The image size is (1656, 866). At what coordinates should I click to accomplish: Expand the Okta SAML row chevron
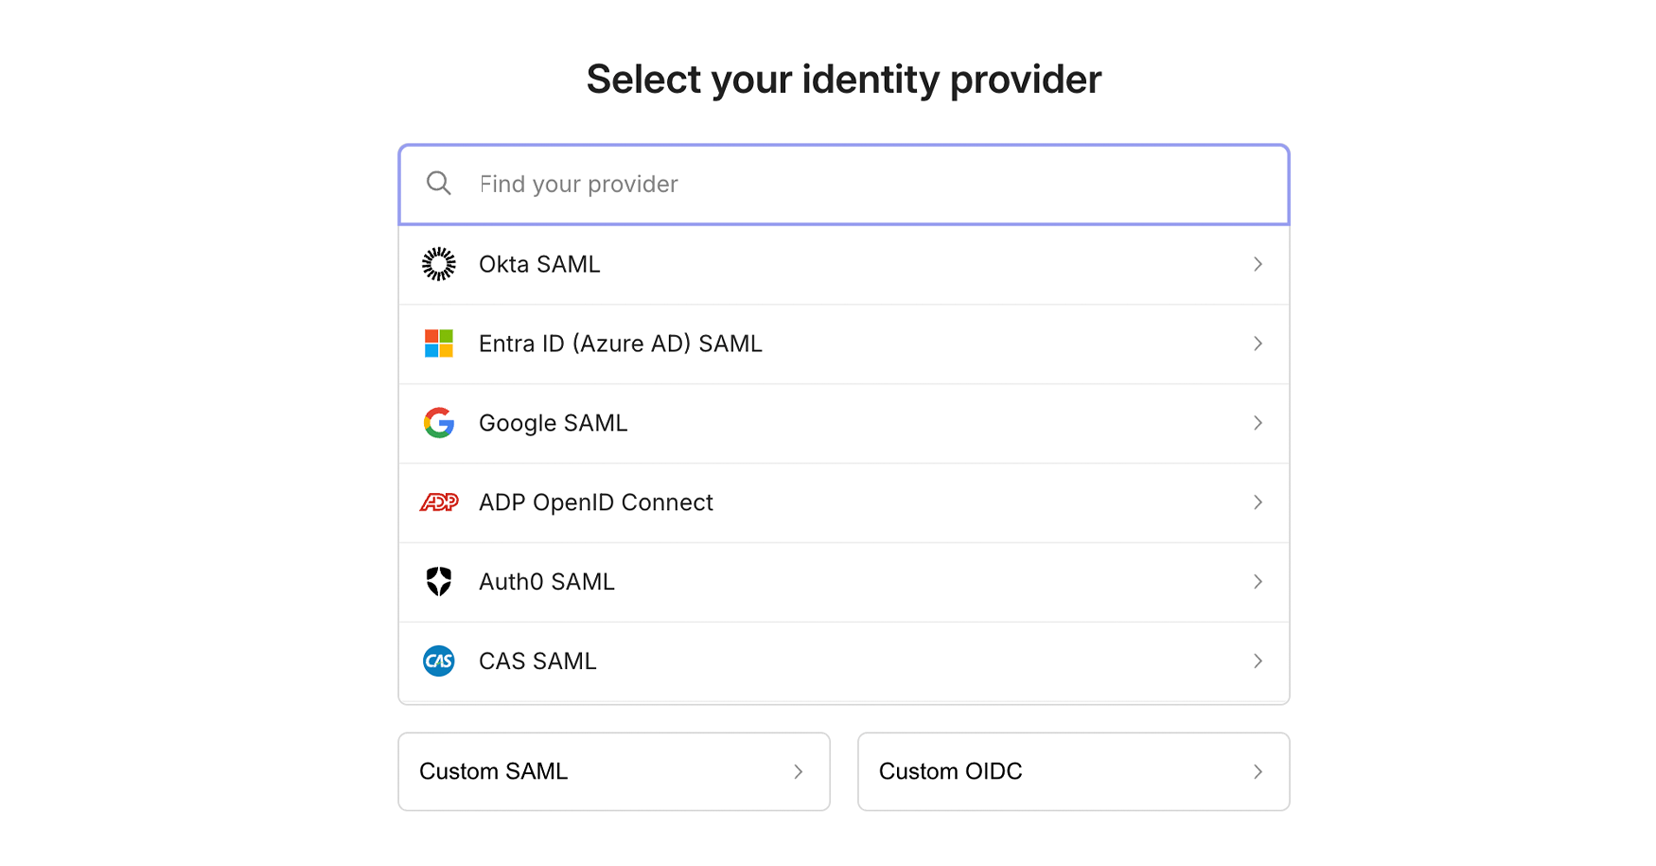[x=1257, y=264]
